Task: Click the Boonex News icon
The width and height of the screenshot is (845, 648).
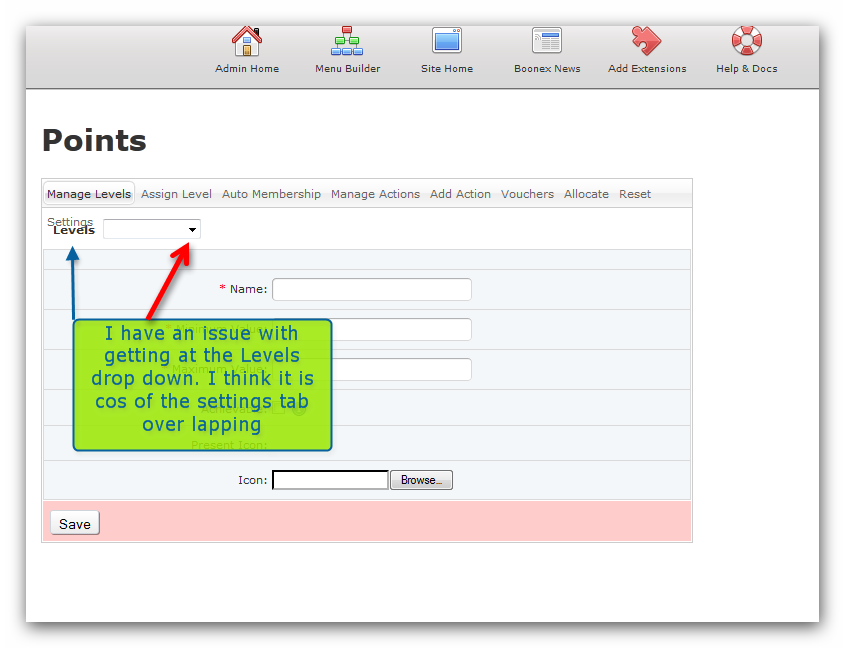Action: click(x=547, y=40)
